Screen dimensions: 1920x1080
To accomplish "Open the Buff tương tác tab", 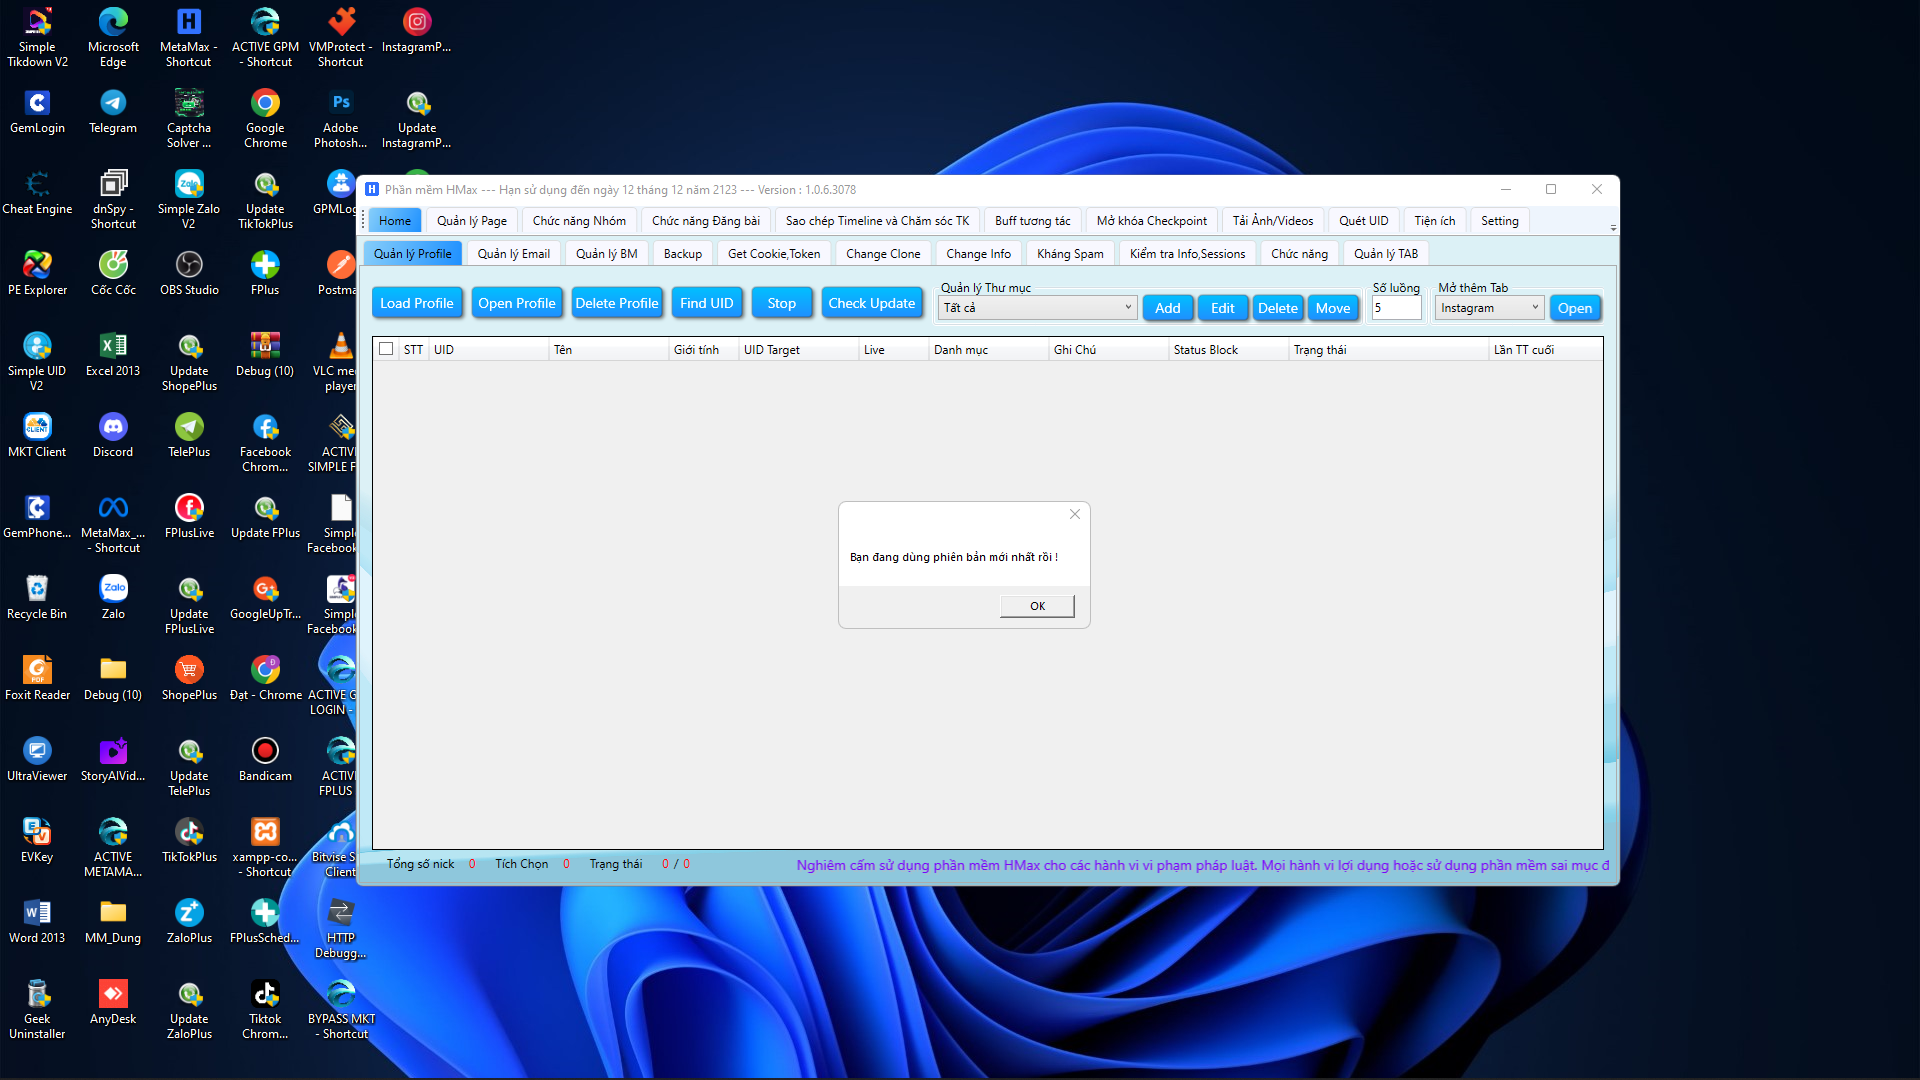I will coord(1033,221).
